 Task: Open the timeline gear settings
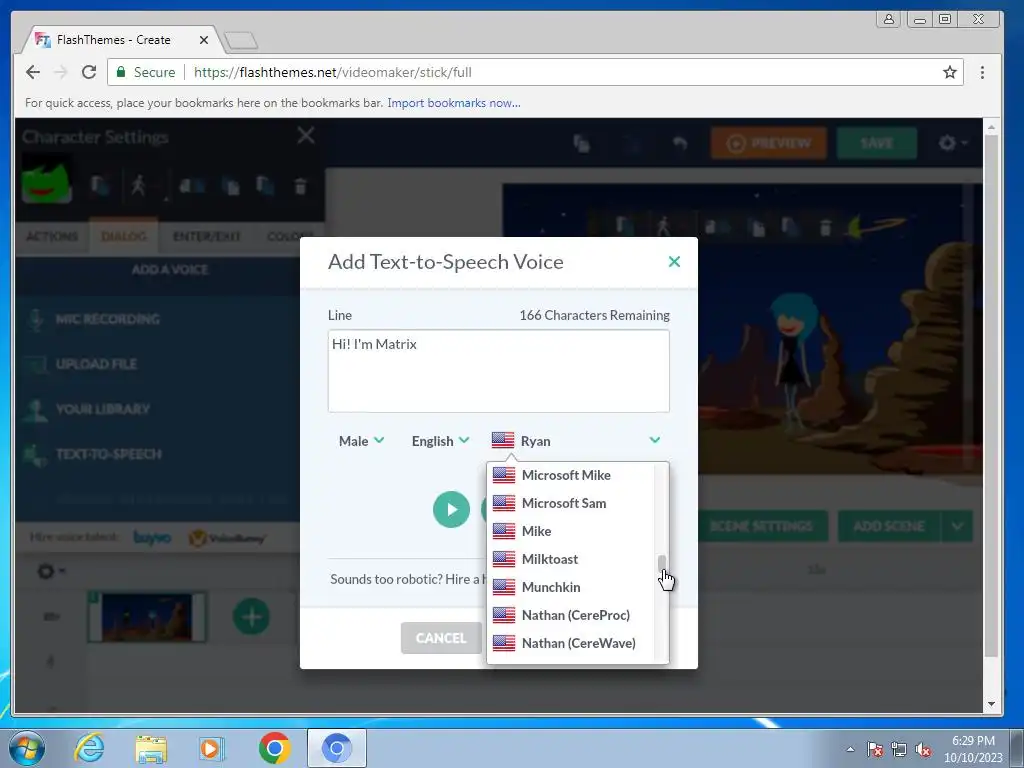(x=50, y=571)
